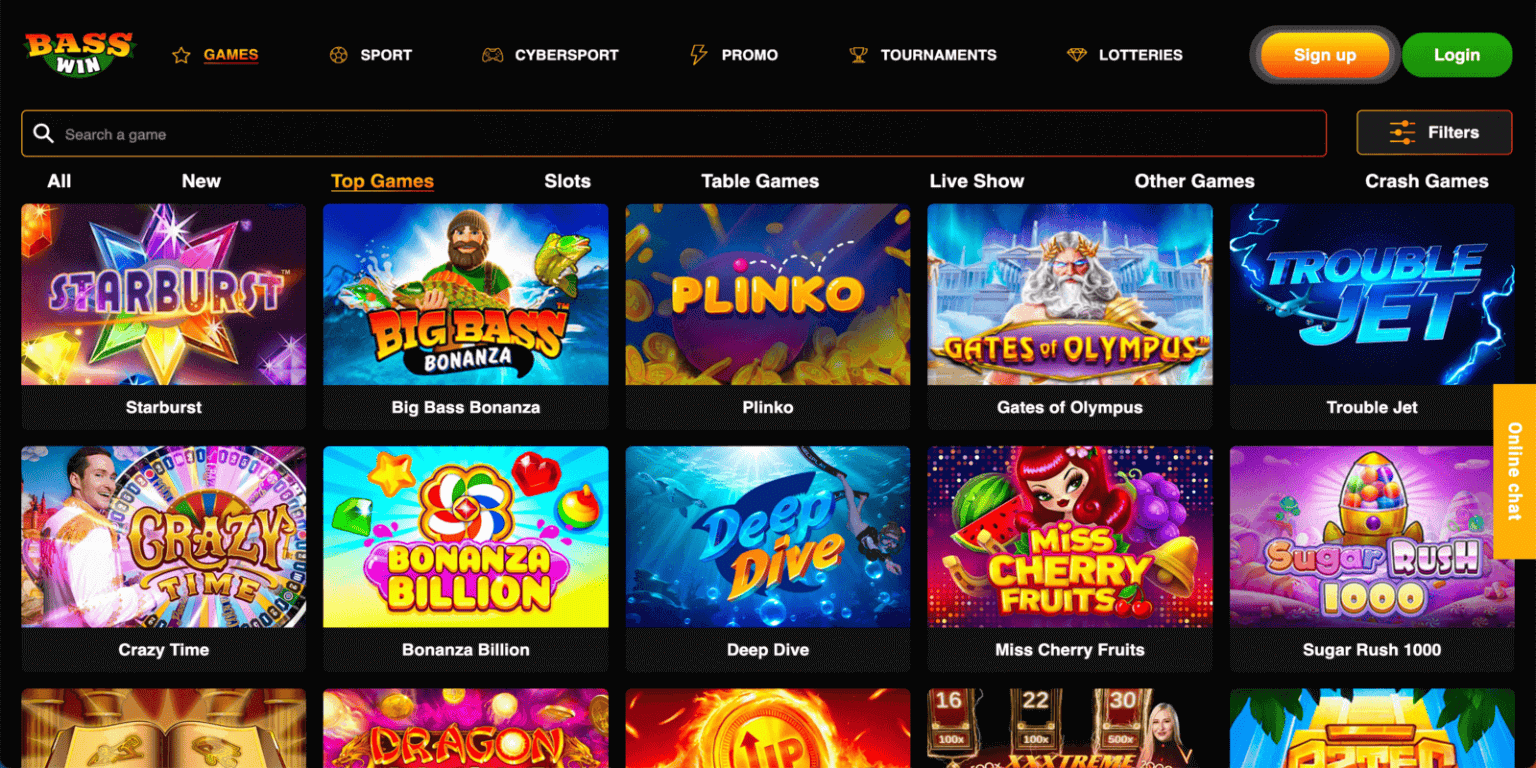The height and width of the screenshot is (768, 1536).
Task: Click the orange Sign up button
Action: (x=1325, y=55)
